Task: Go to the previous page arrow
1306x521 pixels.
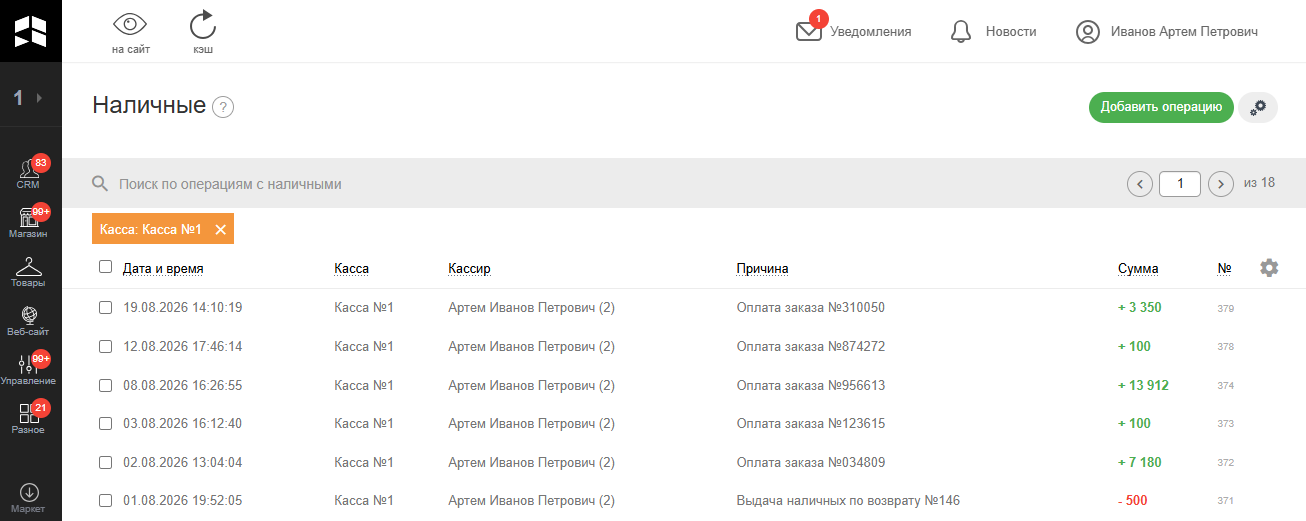Action: (1139, 184)
